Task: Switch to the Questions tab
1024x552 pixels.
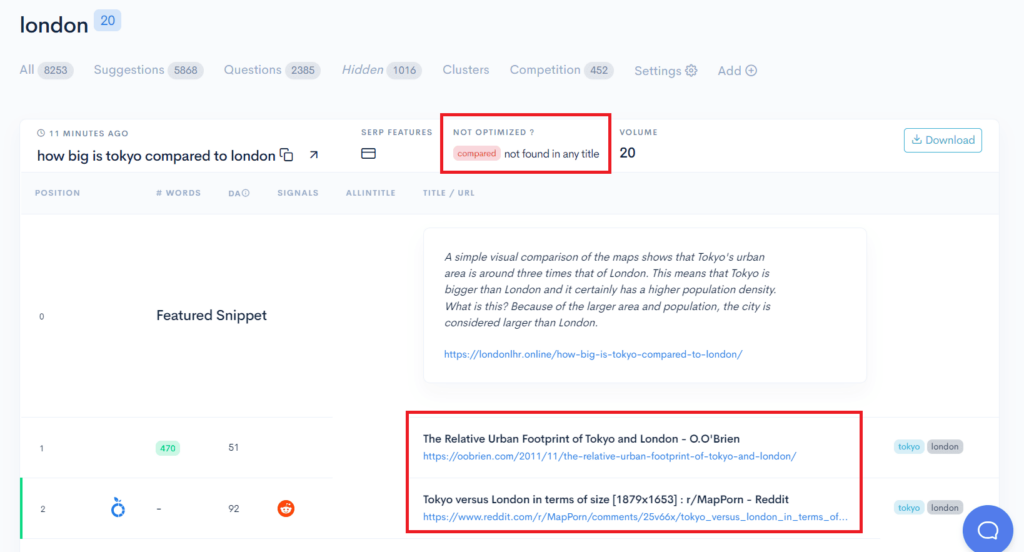Action: (252, 70)
